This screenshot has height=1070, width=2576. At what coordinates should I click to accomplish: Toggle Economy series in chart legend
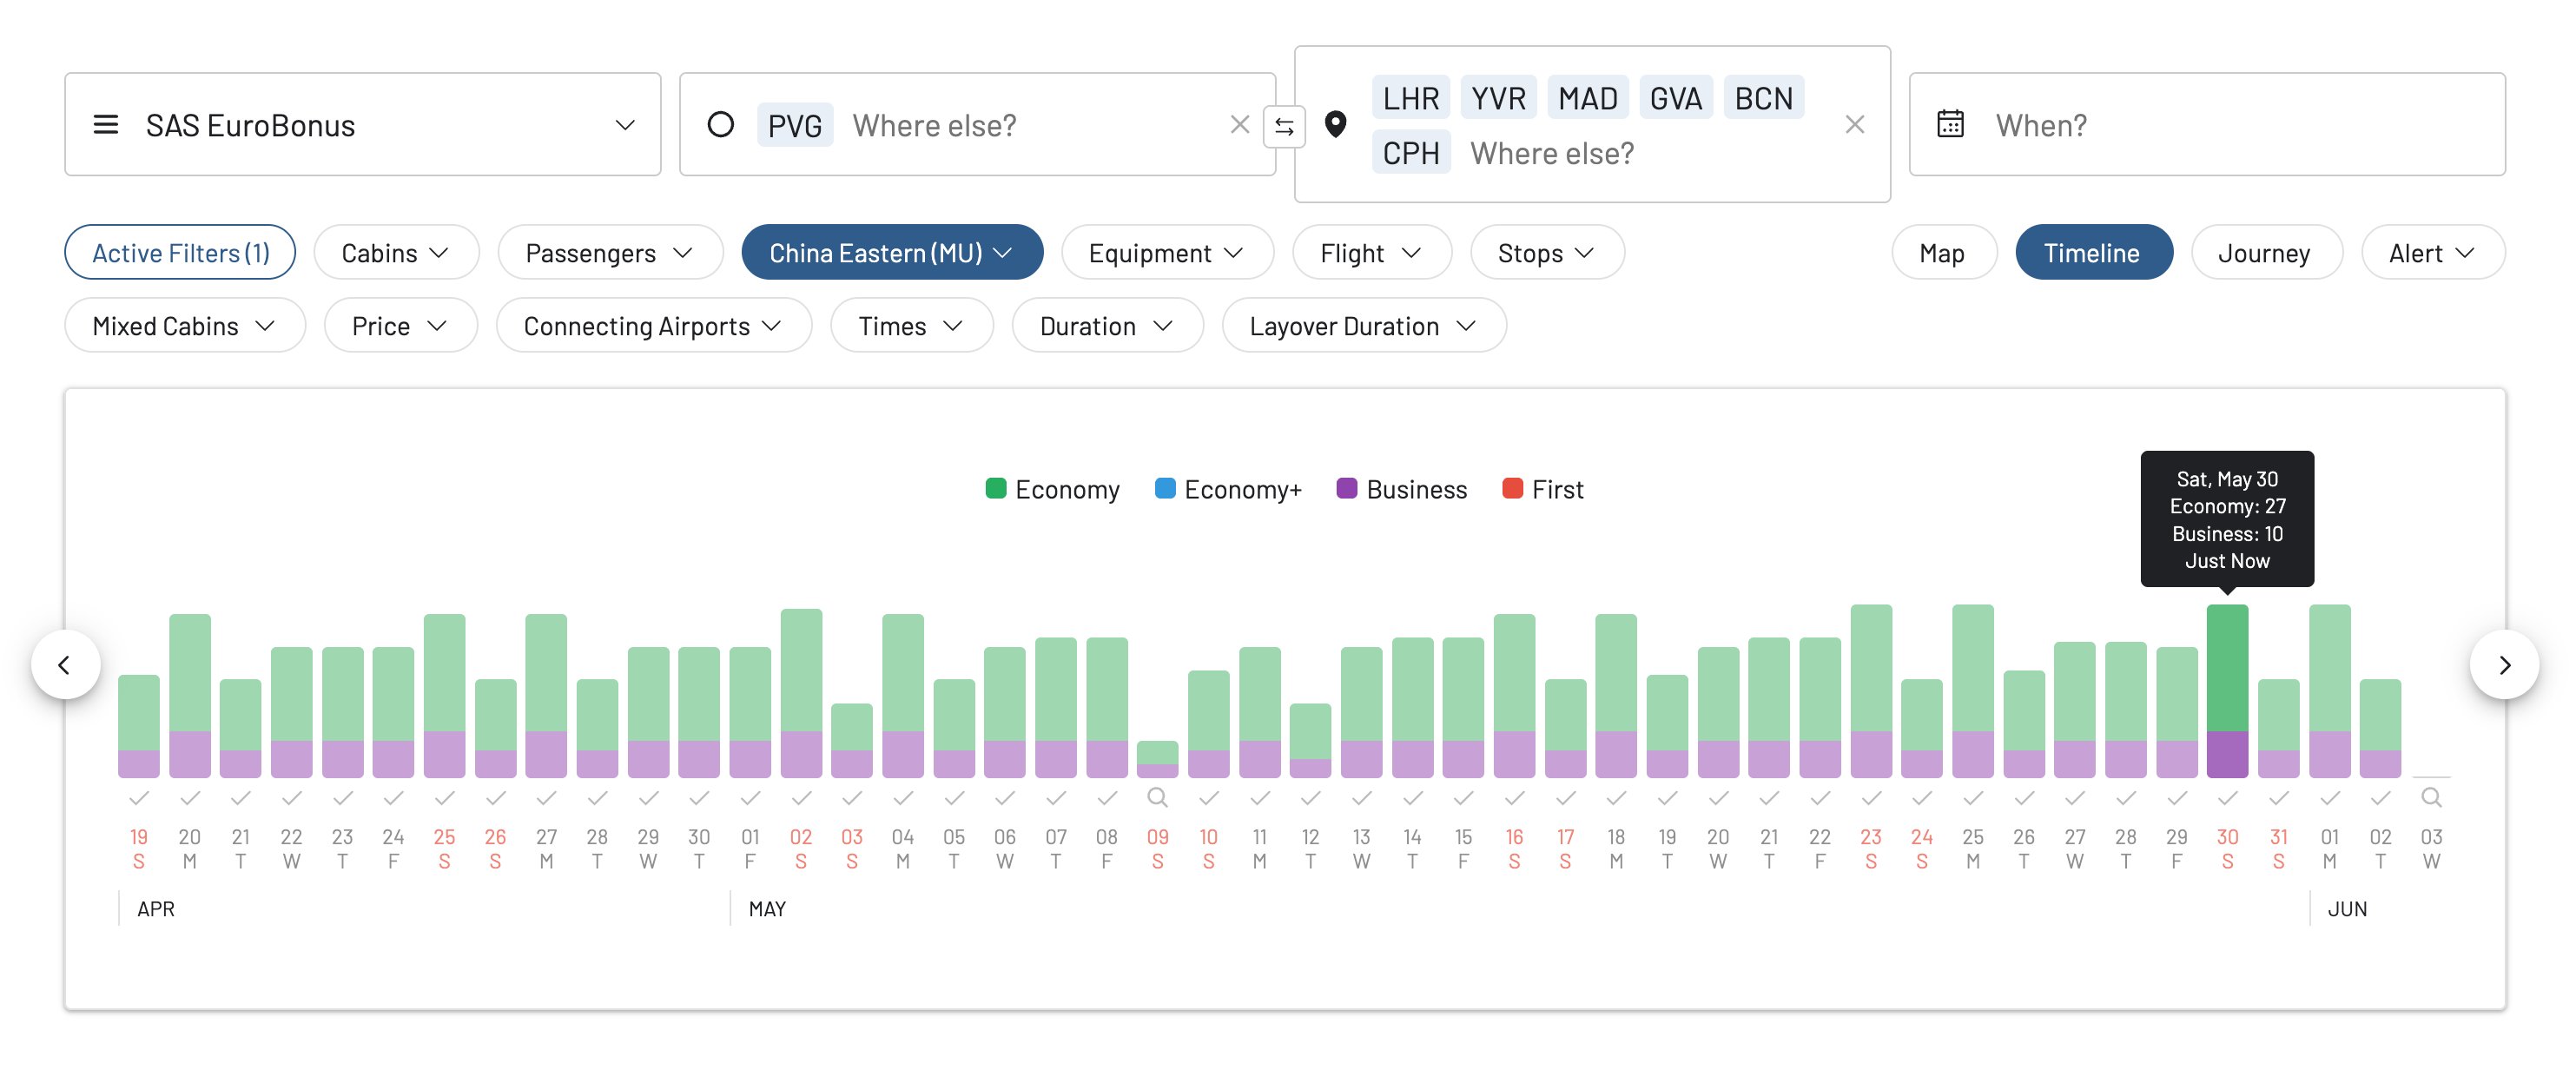1052,489
